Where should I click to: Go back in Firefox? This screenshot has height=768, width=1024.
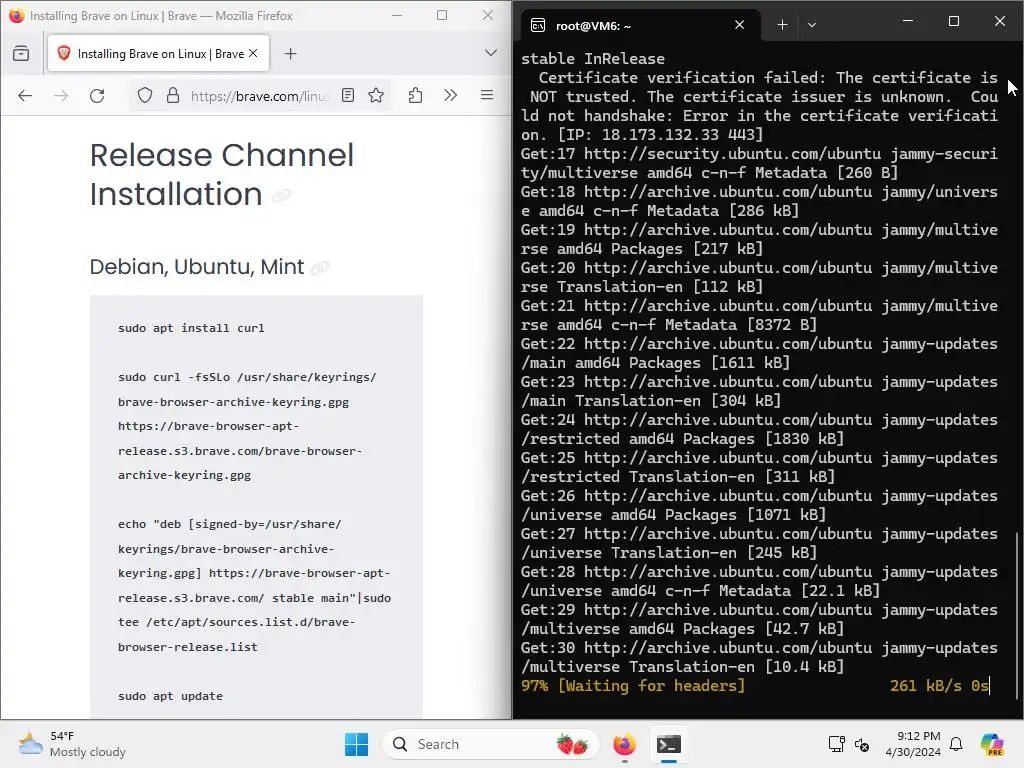(25, 96)
